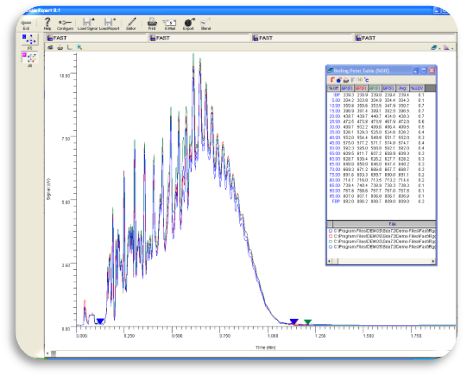Switch units with the °C icon
The image size is (464, 376).
click(366, 80)
